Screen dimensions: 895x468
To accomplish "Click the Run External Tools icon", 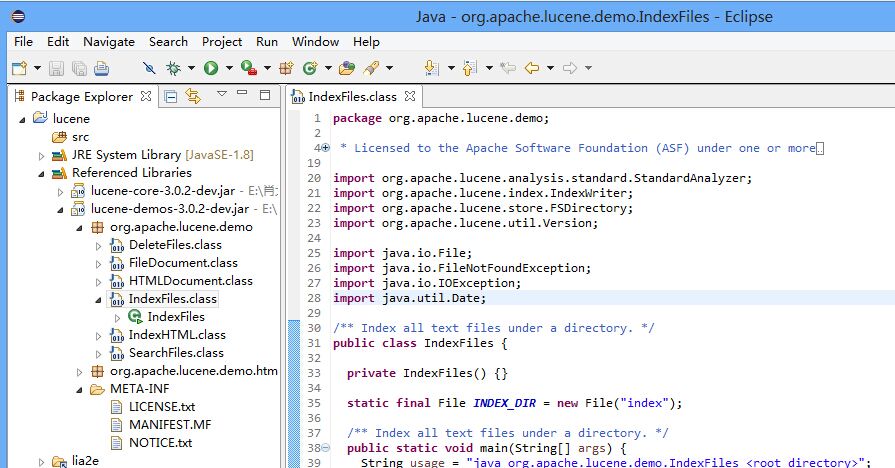I will tap(248, 68).
